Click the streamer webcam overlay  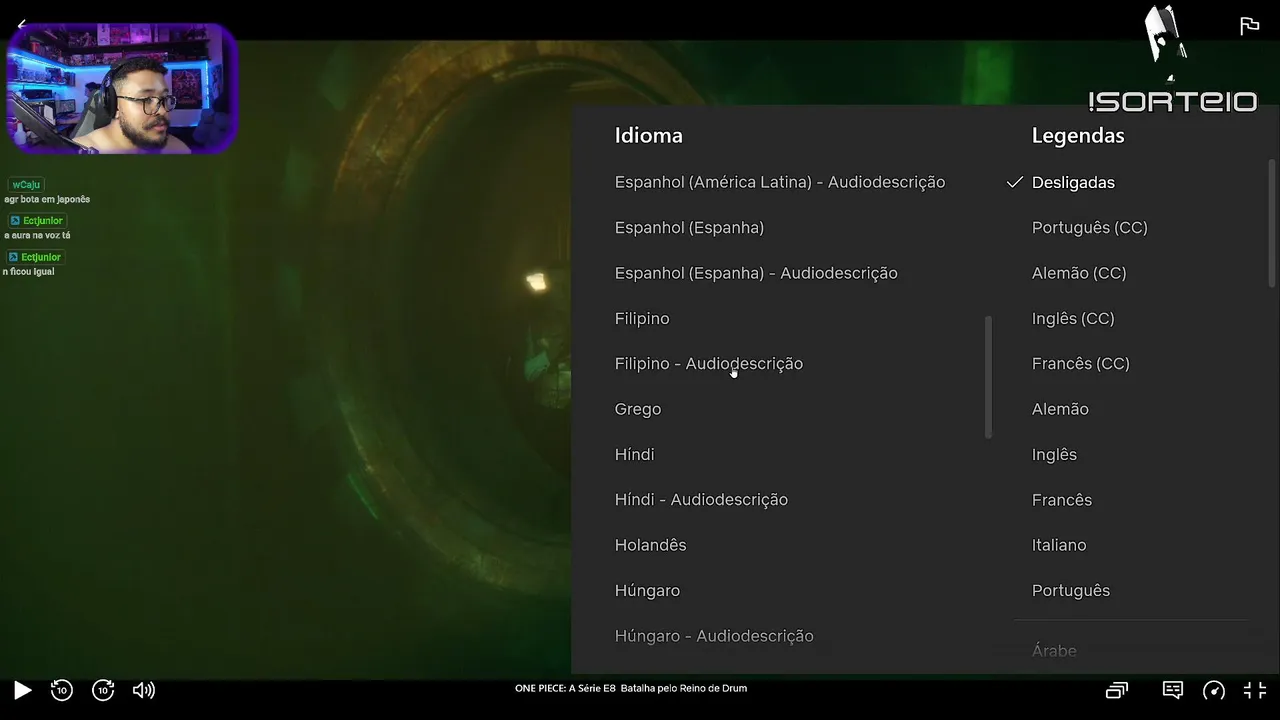122,88
